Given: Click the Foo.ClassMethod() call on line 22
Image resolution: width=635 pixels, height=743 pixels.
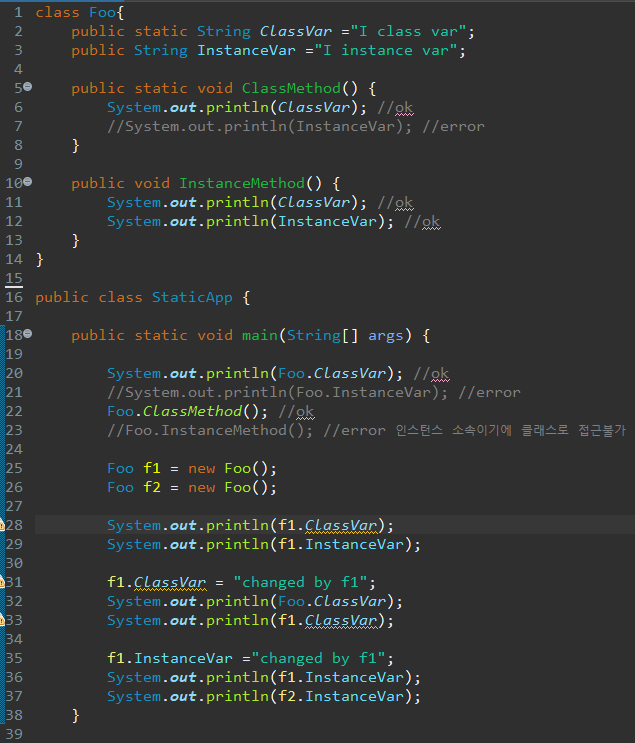Looking at the screenshot, I should pyautogui.click(x=188, y=411).
